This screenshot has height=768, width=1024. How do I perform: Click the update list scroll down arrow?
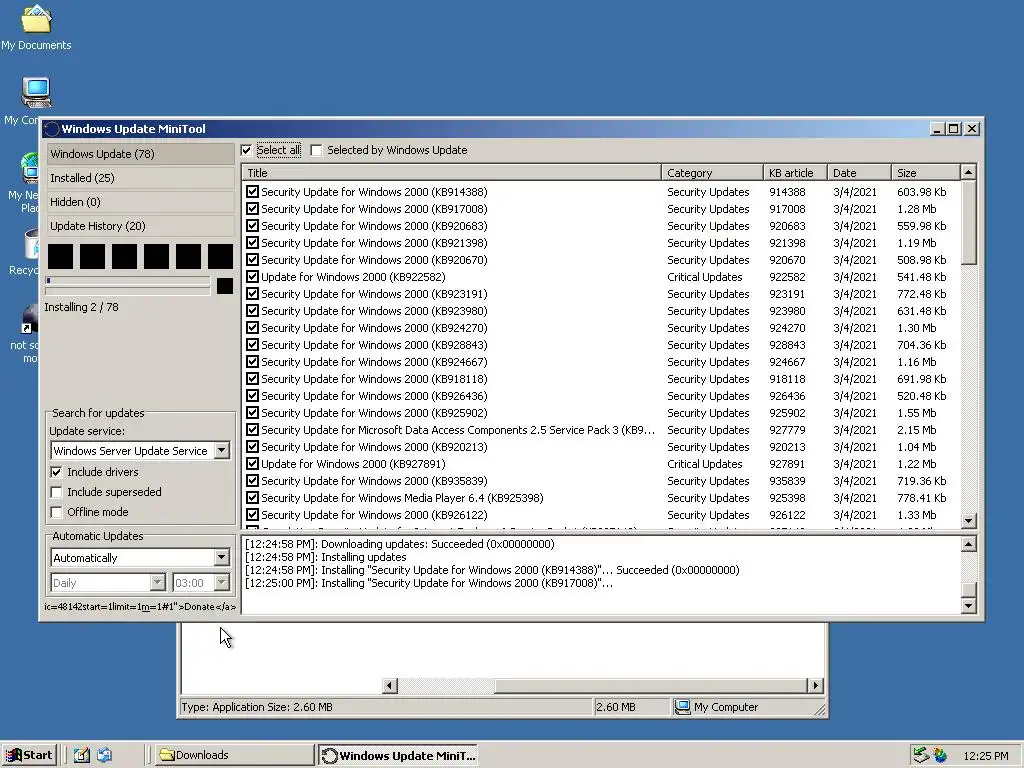pos(968,520)
